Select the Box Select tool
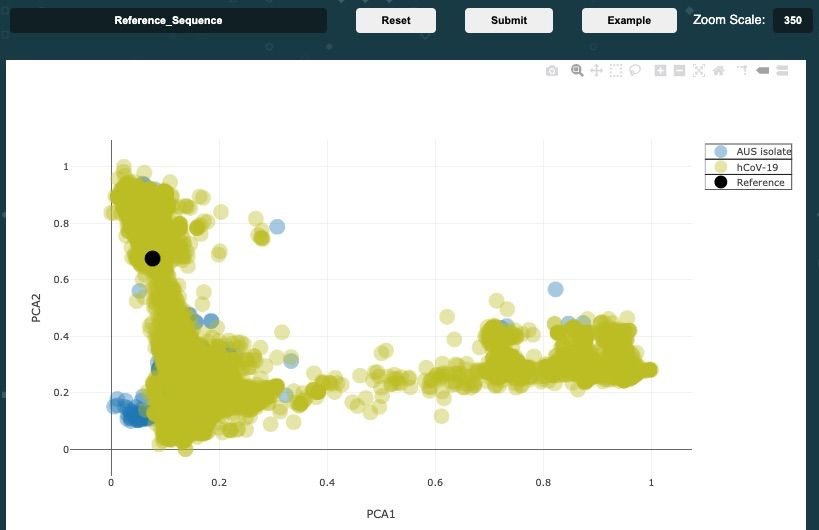 (616, 70)
